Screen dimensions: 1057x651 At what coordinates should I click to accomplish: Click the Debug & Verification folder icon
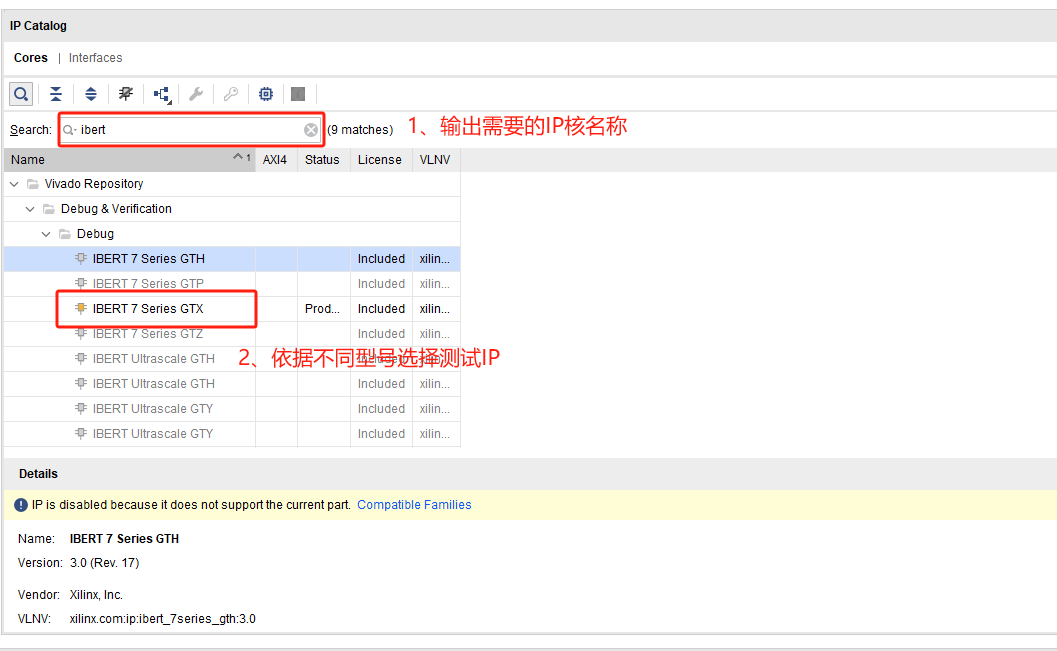(49, 209)
